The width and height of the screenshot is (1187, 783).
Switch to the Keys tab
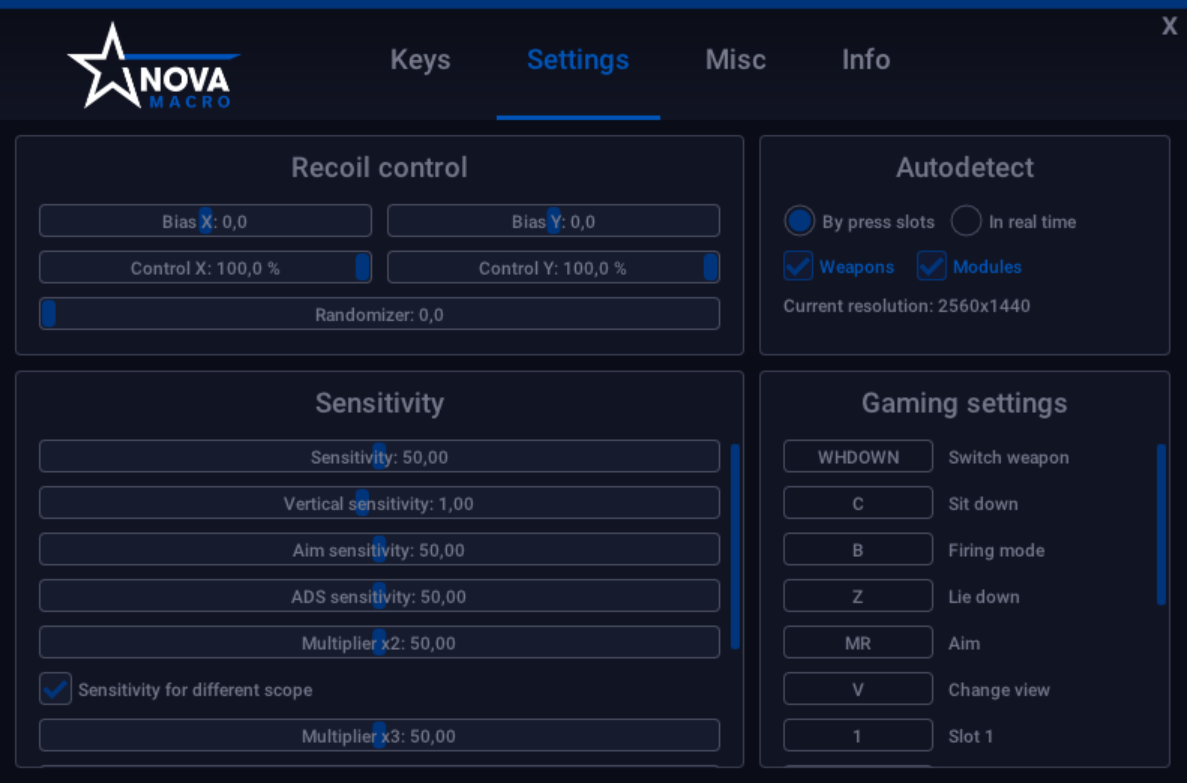(420, 60)
